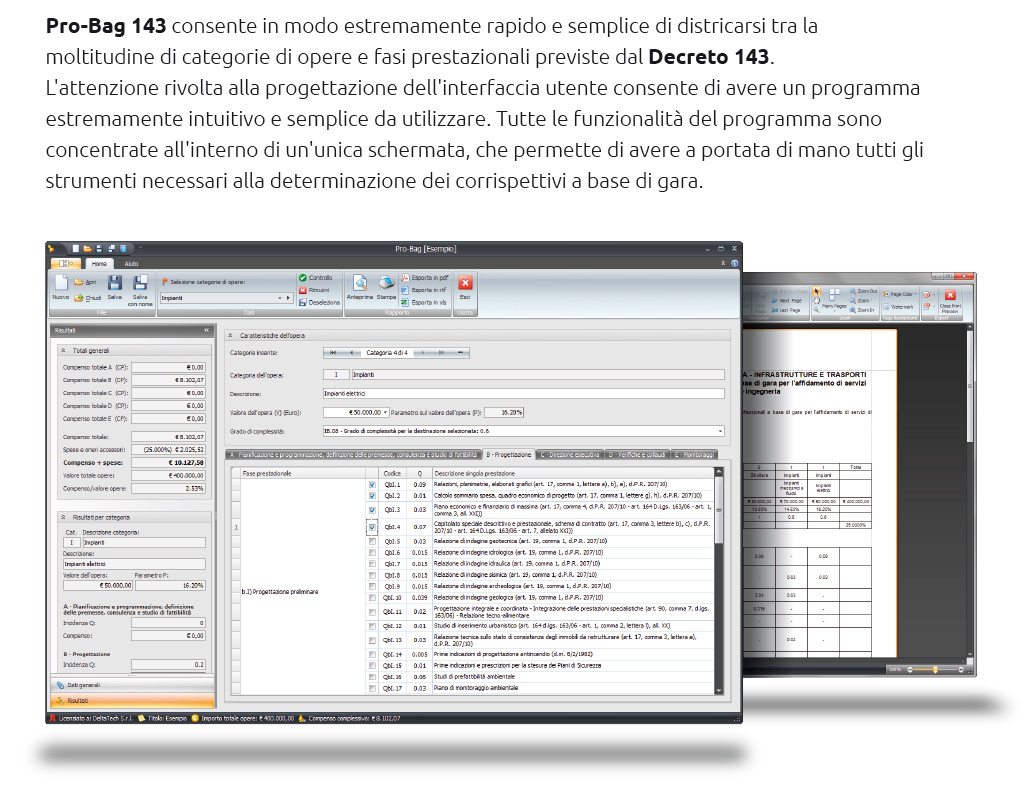Collapse the Totali generali section
The height and width of the screenshot is (790, 1024).
63,351
